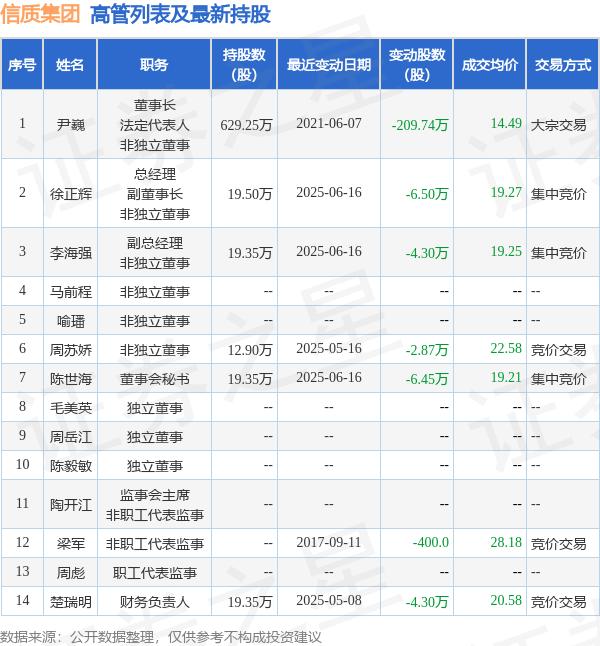The image size is (600, 646).
Task: Click 董事会秘书 position cell
Action: (154, 379)
